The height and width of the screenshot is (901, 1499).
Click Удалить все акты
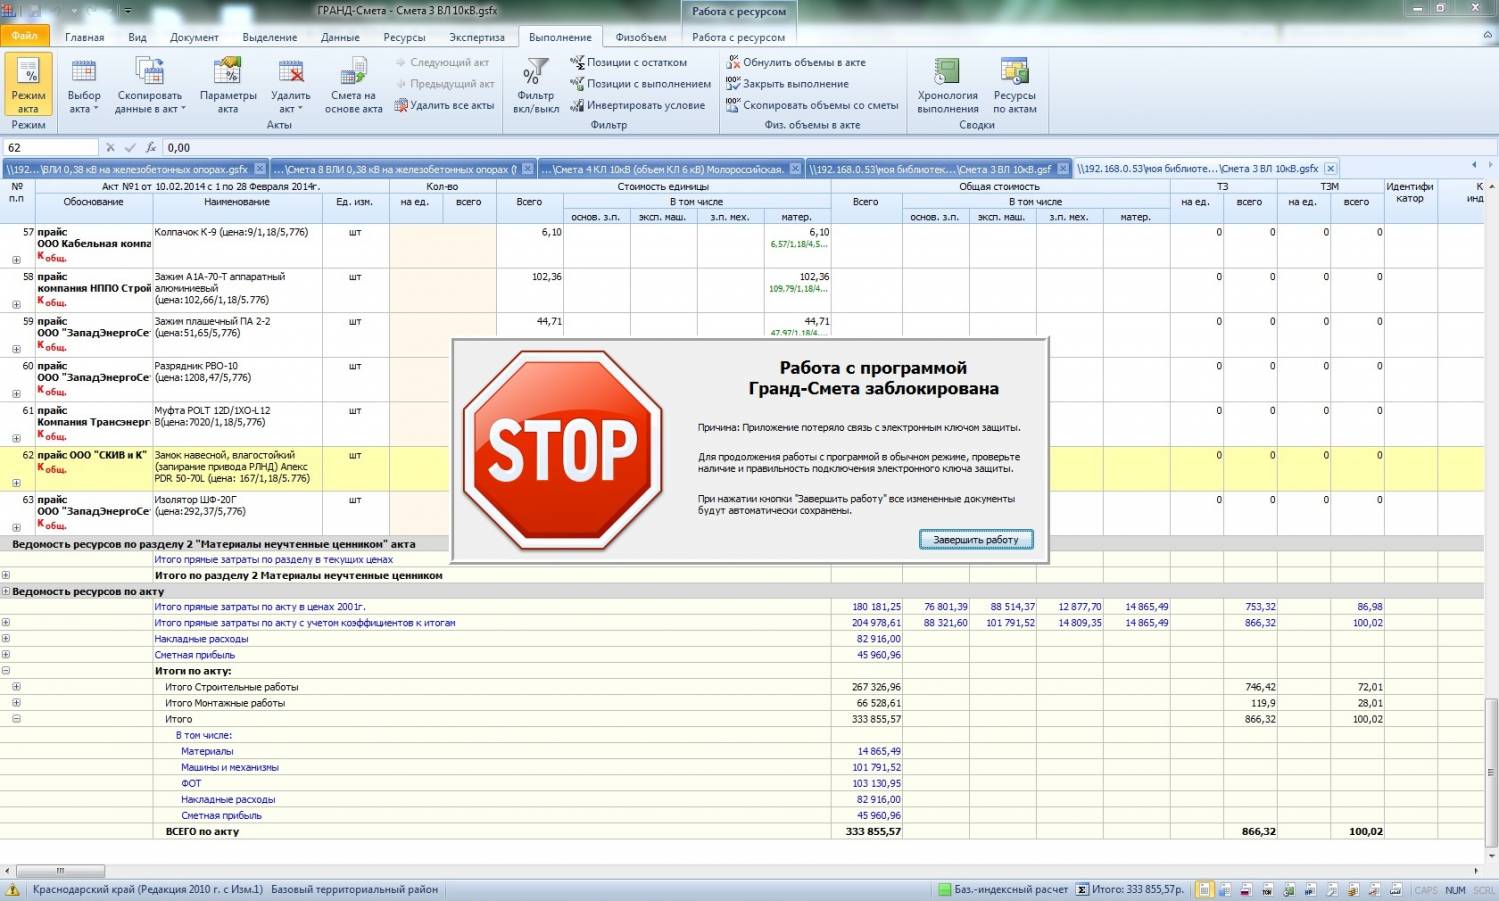(445, 105)
